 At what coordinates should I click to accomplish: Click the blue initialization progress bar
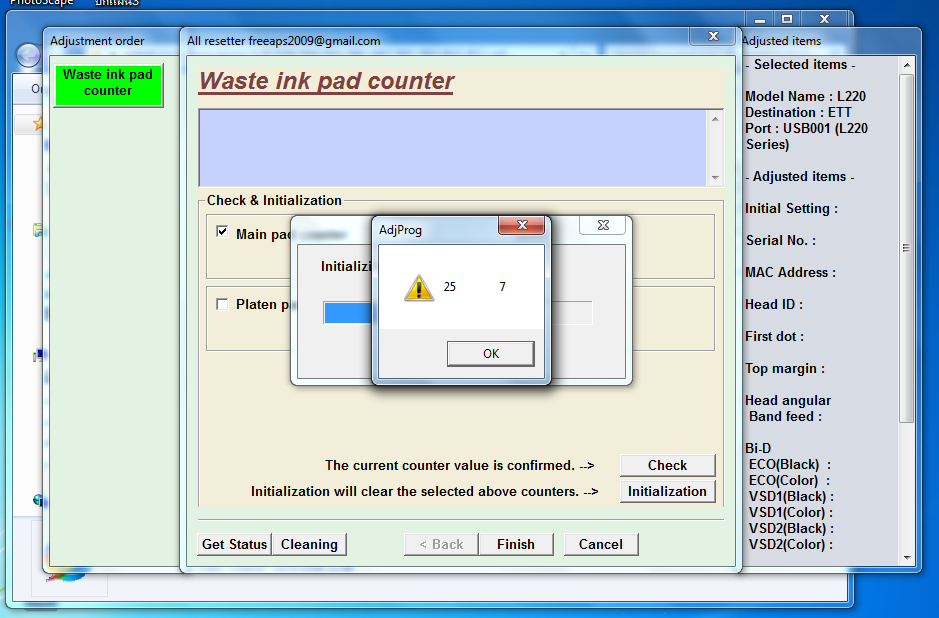pos(347,313)
